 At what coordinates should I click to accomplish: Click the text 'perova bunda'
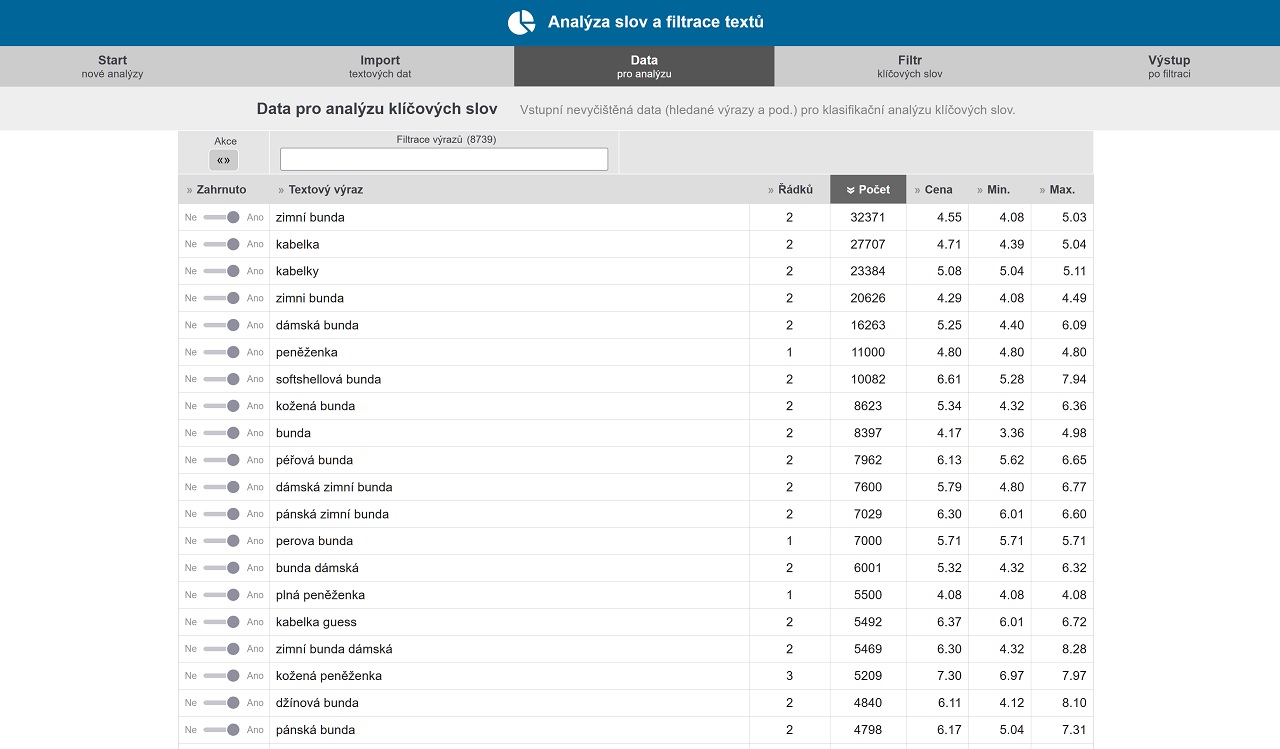314,541
